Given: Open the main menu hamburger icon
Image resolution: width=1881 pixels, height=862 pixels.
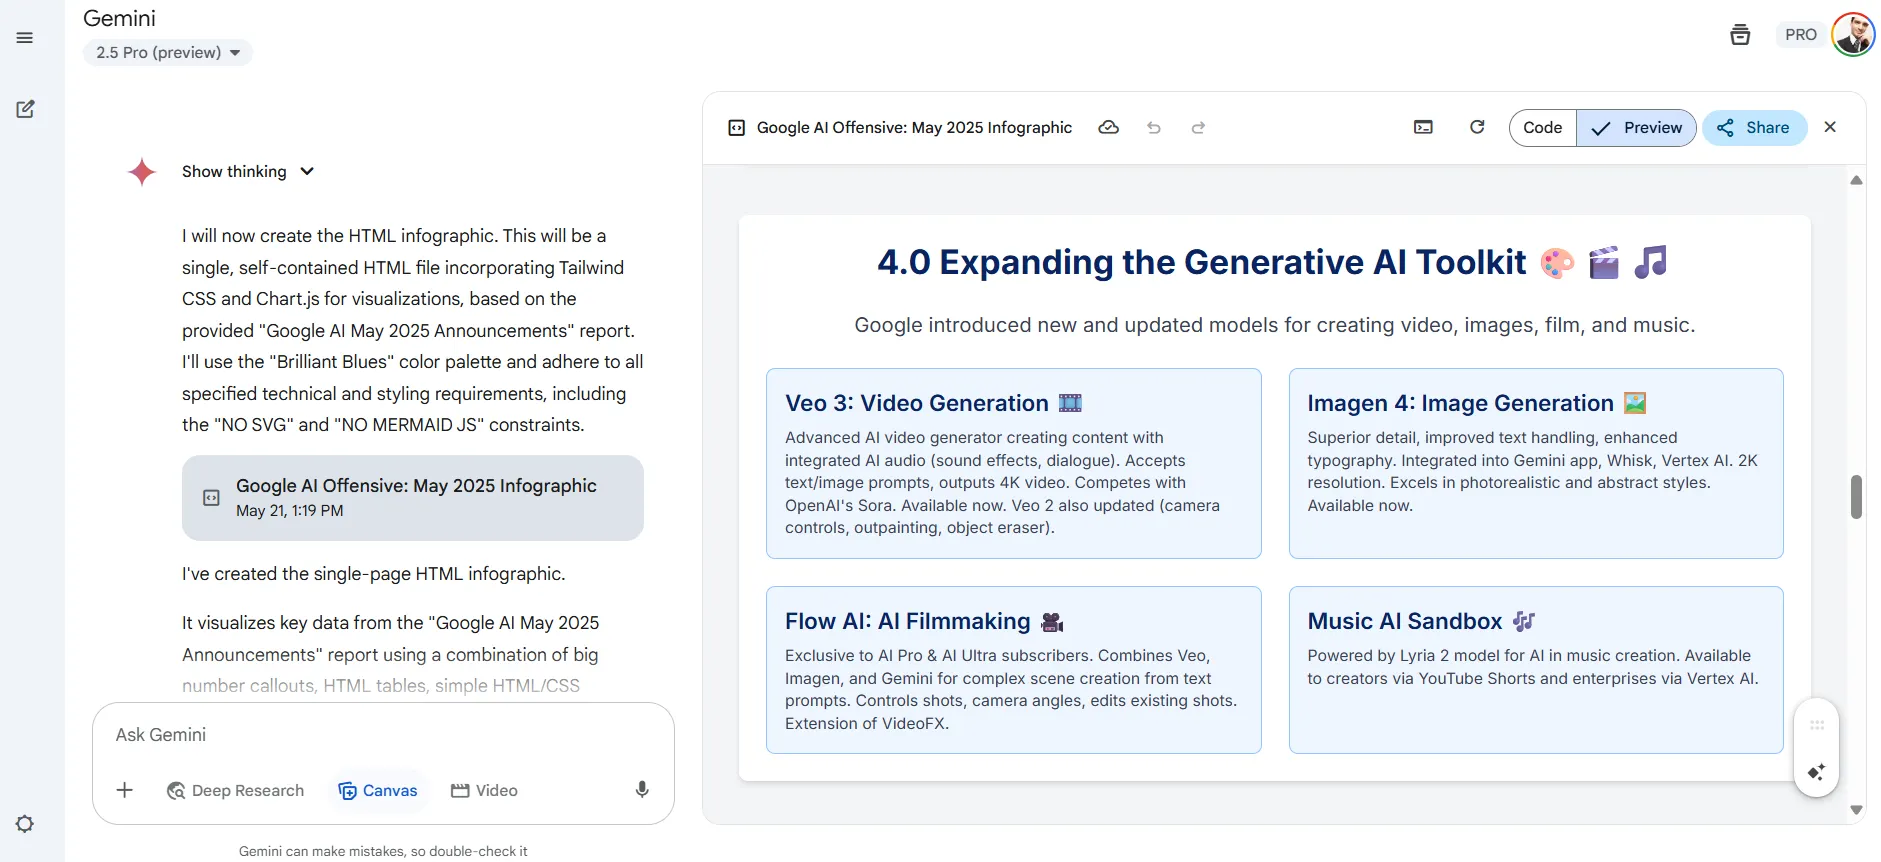Looking at the screenshot, I should [x=25, y=38].
